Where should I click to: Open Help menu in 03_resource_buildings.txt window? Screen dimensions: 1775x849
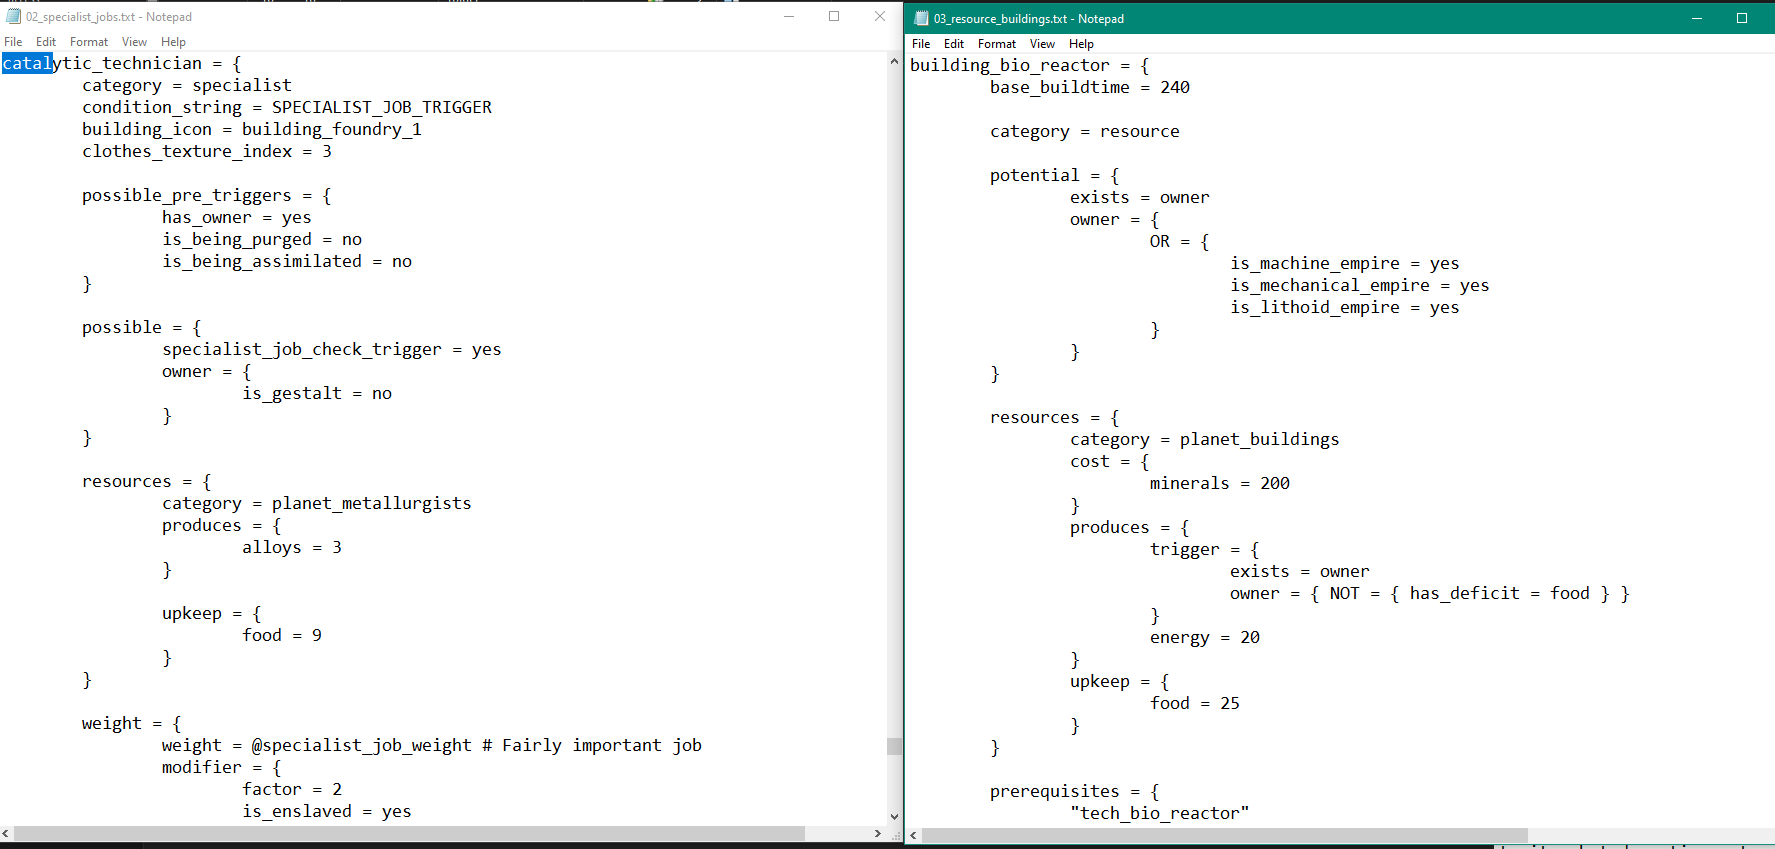(1081, 44)
